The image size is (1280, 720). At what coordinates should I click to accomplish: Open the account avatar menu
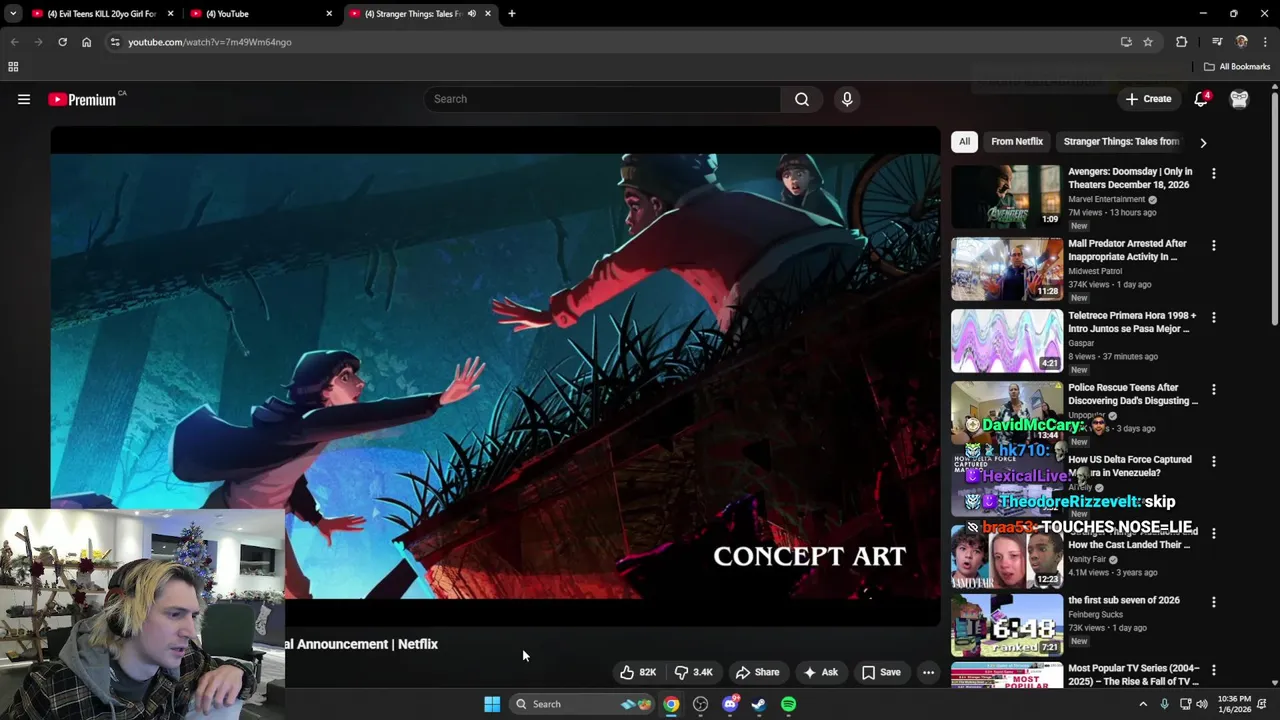pyautogui.click(x=1239, y=99)
